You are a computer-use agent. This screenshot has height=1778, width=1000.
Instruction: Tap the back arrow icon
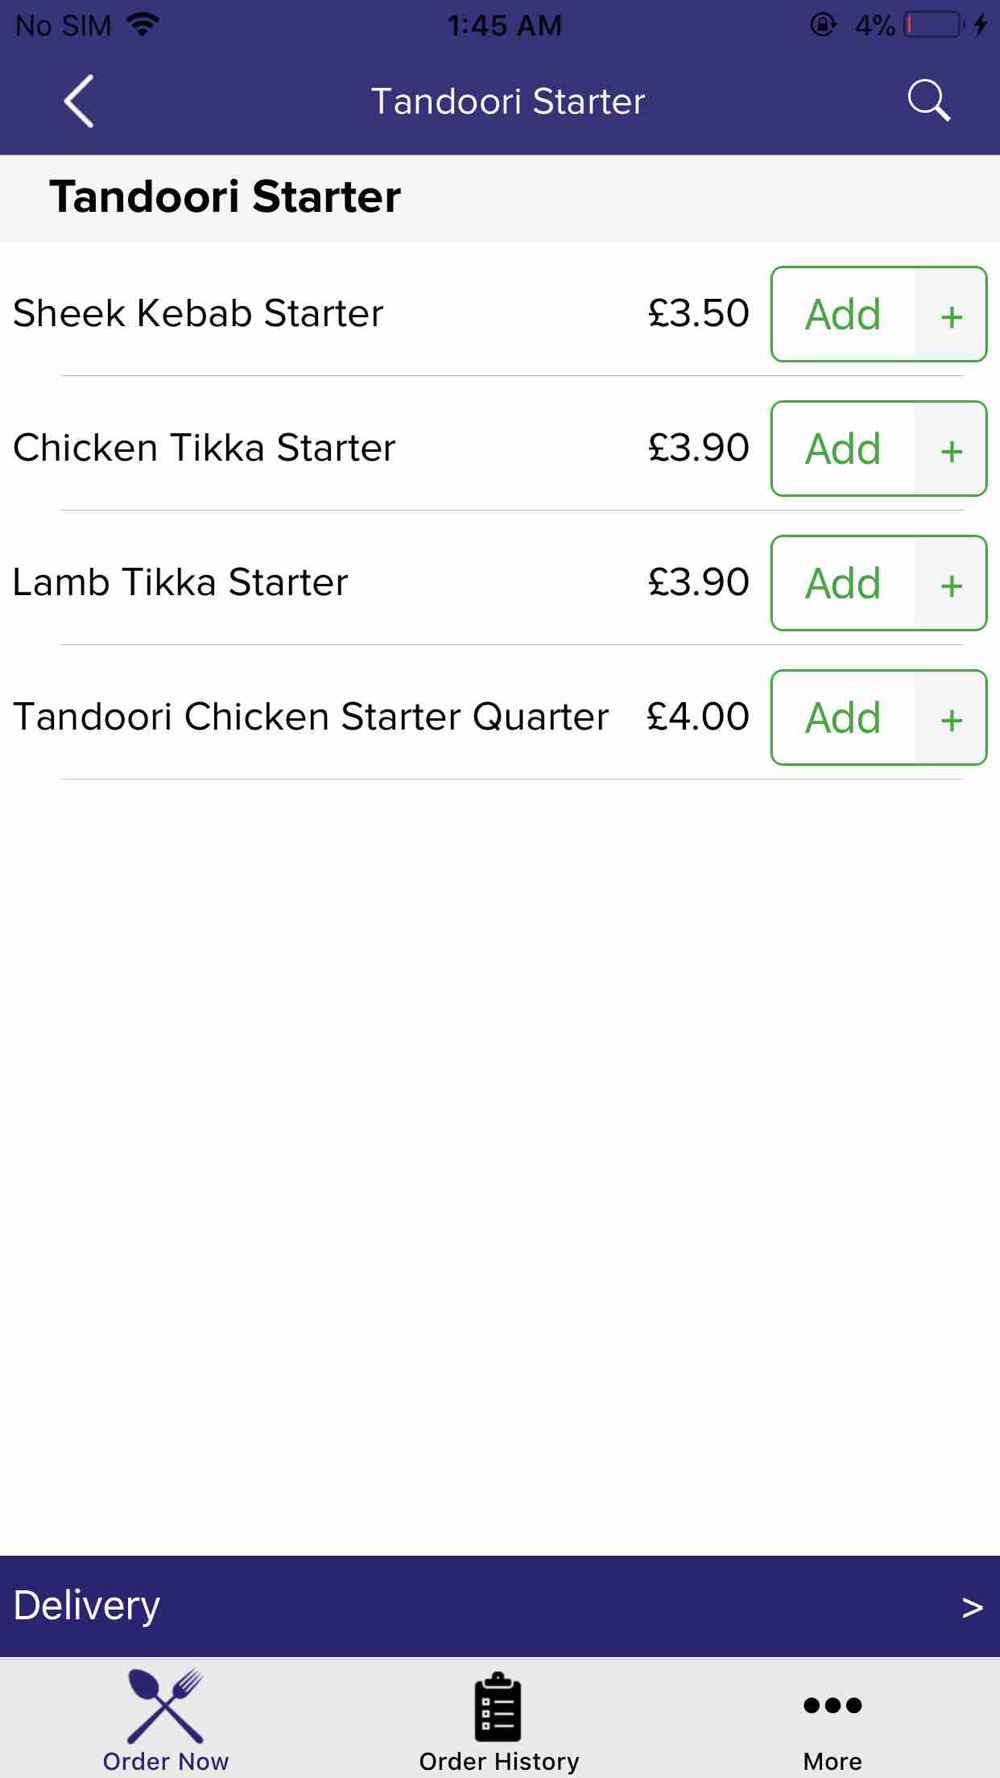(x=79, y=101)
